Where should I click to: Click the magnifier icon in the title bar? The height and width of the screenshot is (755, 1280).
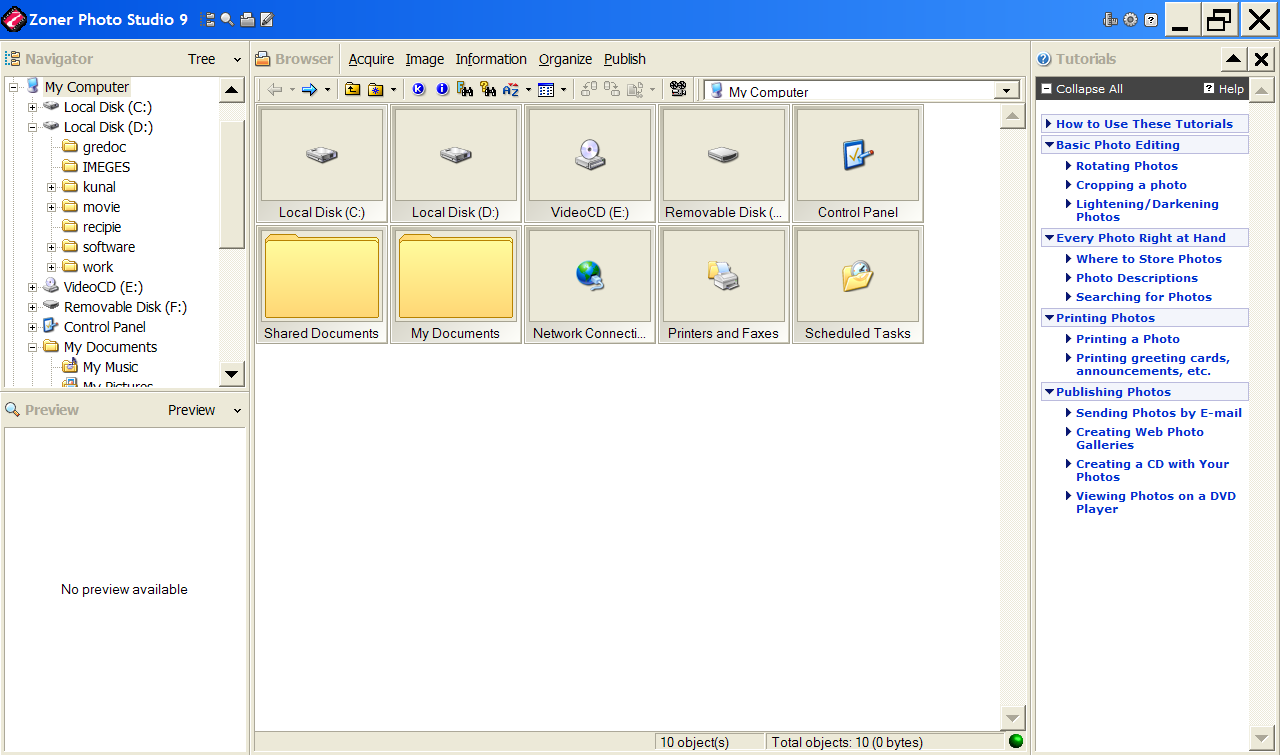point(228,20)
